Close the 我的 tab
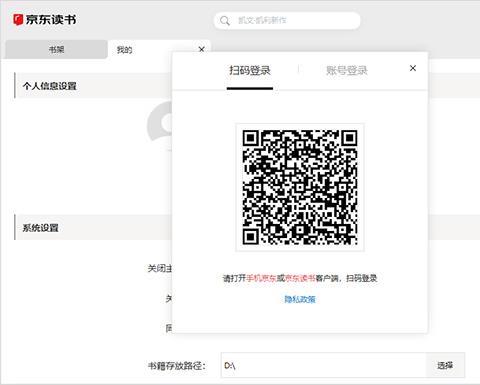480x385 pixels. tap(201, 50)
